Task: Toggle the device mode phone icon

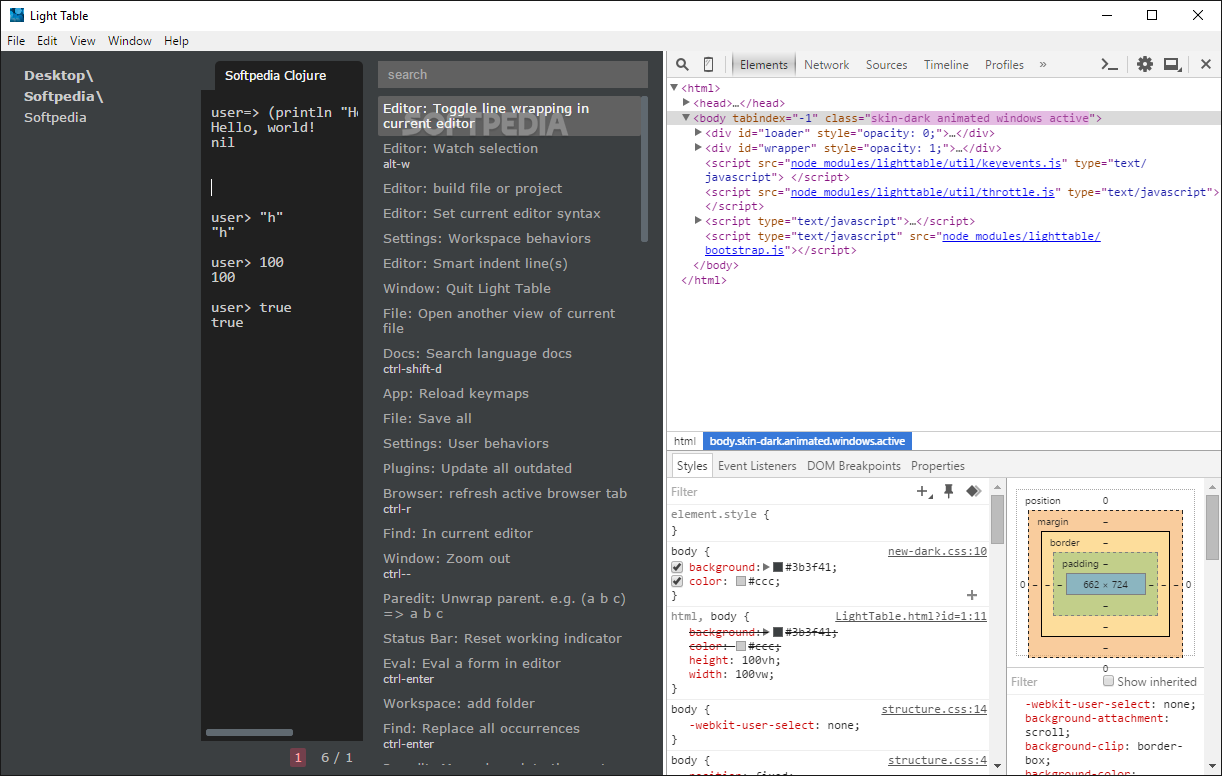Action: [708, 64]
